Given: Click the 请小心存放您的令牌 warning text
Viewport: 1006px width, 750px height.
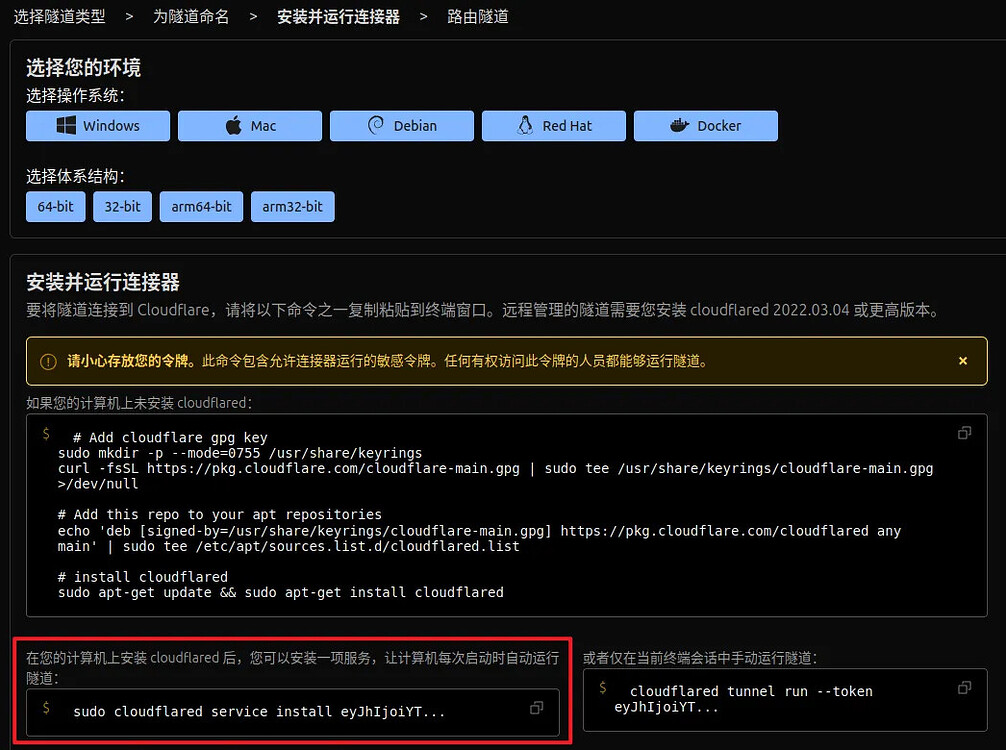Looking at the screenshot, I should pyautogui.click(x=131, y=361).
